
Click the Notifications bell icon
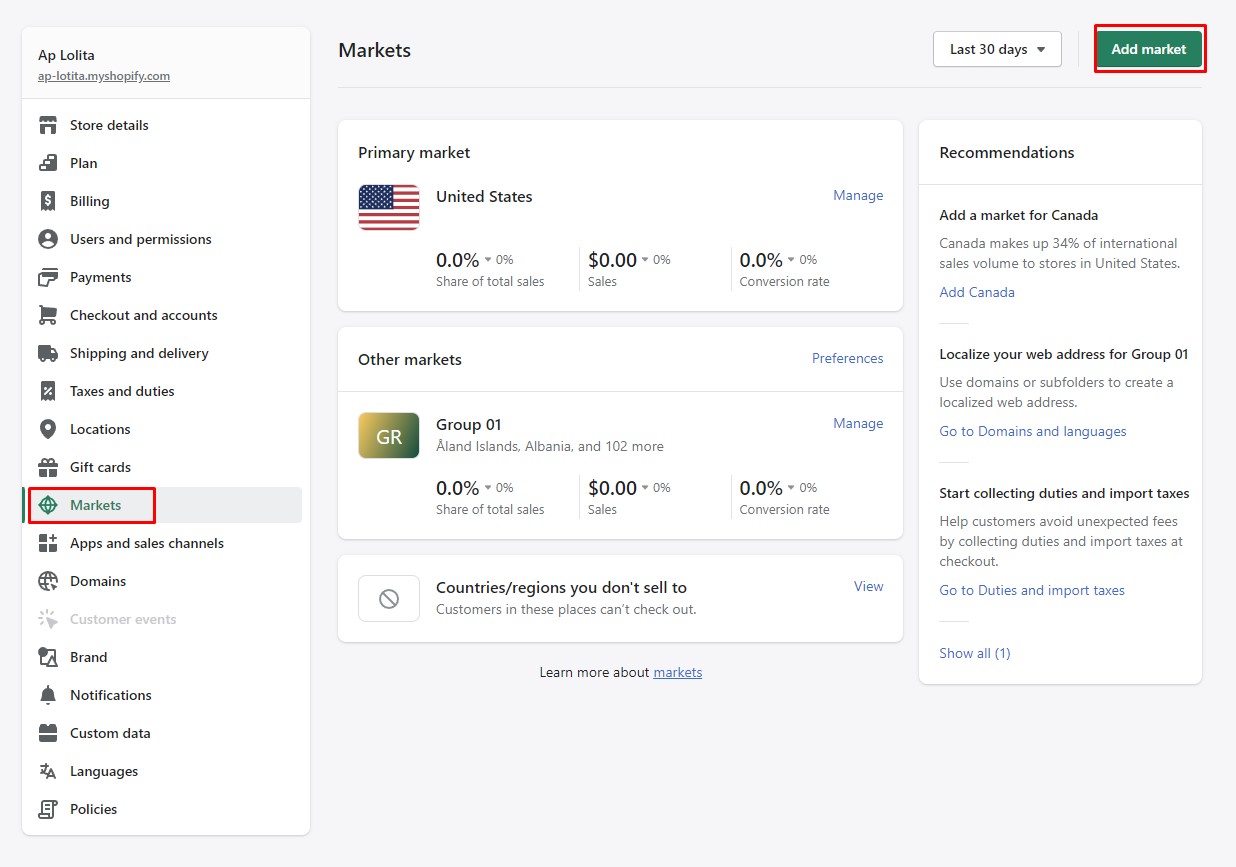click(48, 695)
